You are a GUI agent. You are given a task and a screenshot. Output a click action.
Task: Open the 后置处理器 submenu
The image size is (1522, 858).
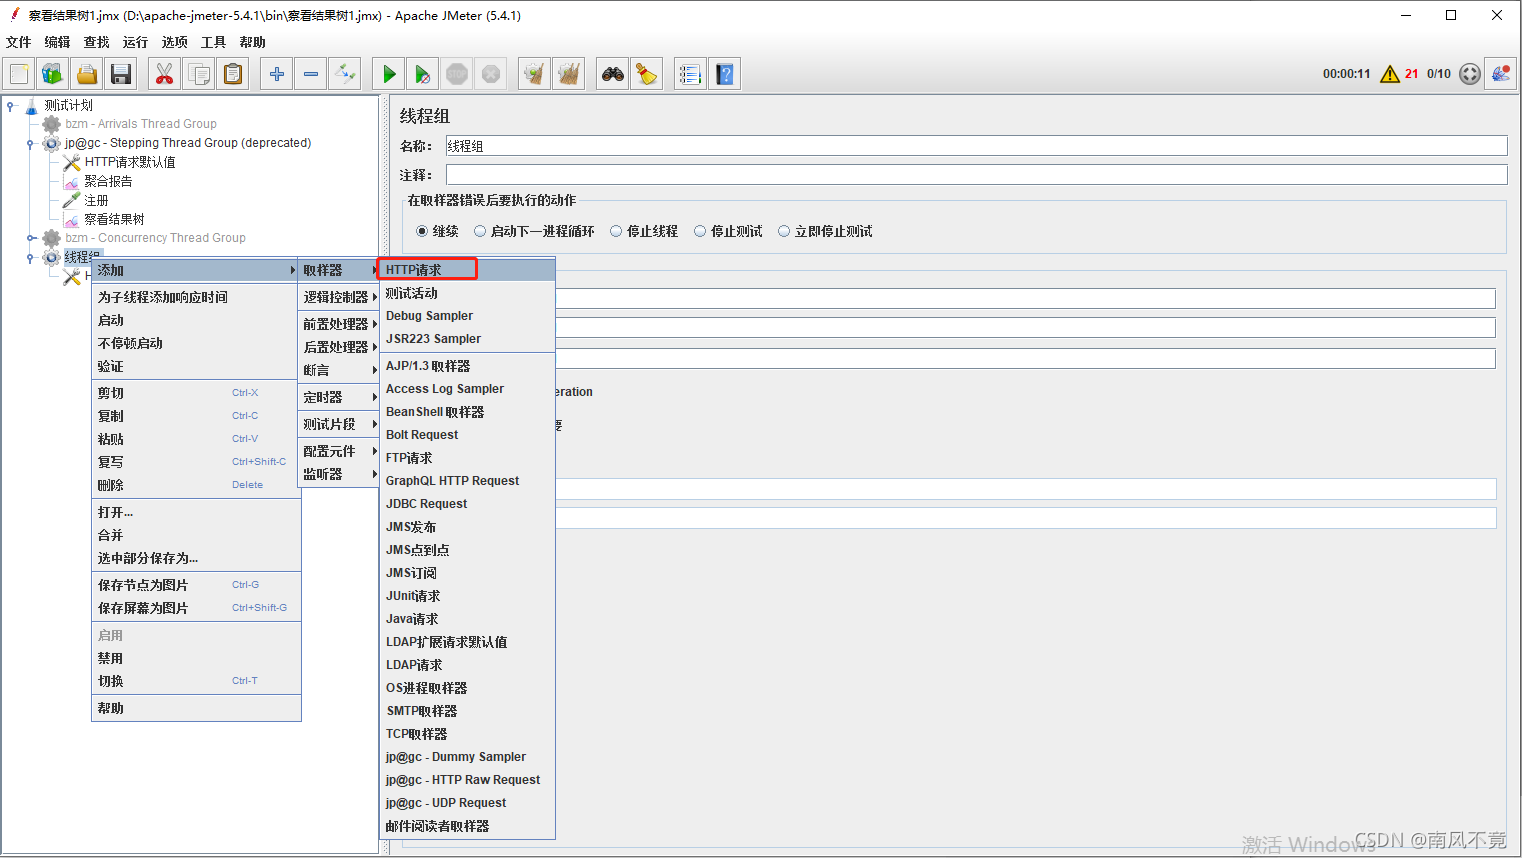pyautogui.click(x=339, y=347)
